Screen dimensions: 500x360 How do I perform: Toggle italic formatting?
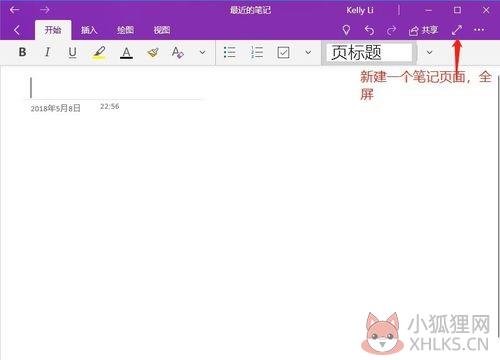(47, 52)
